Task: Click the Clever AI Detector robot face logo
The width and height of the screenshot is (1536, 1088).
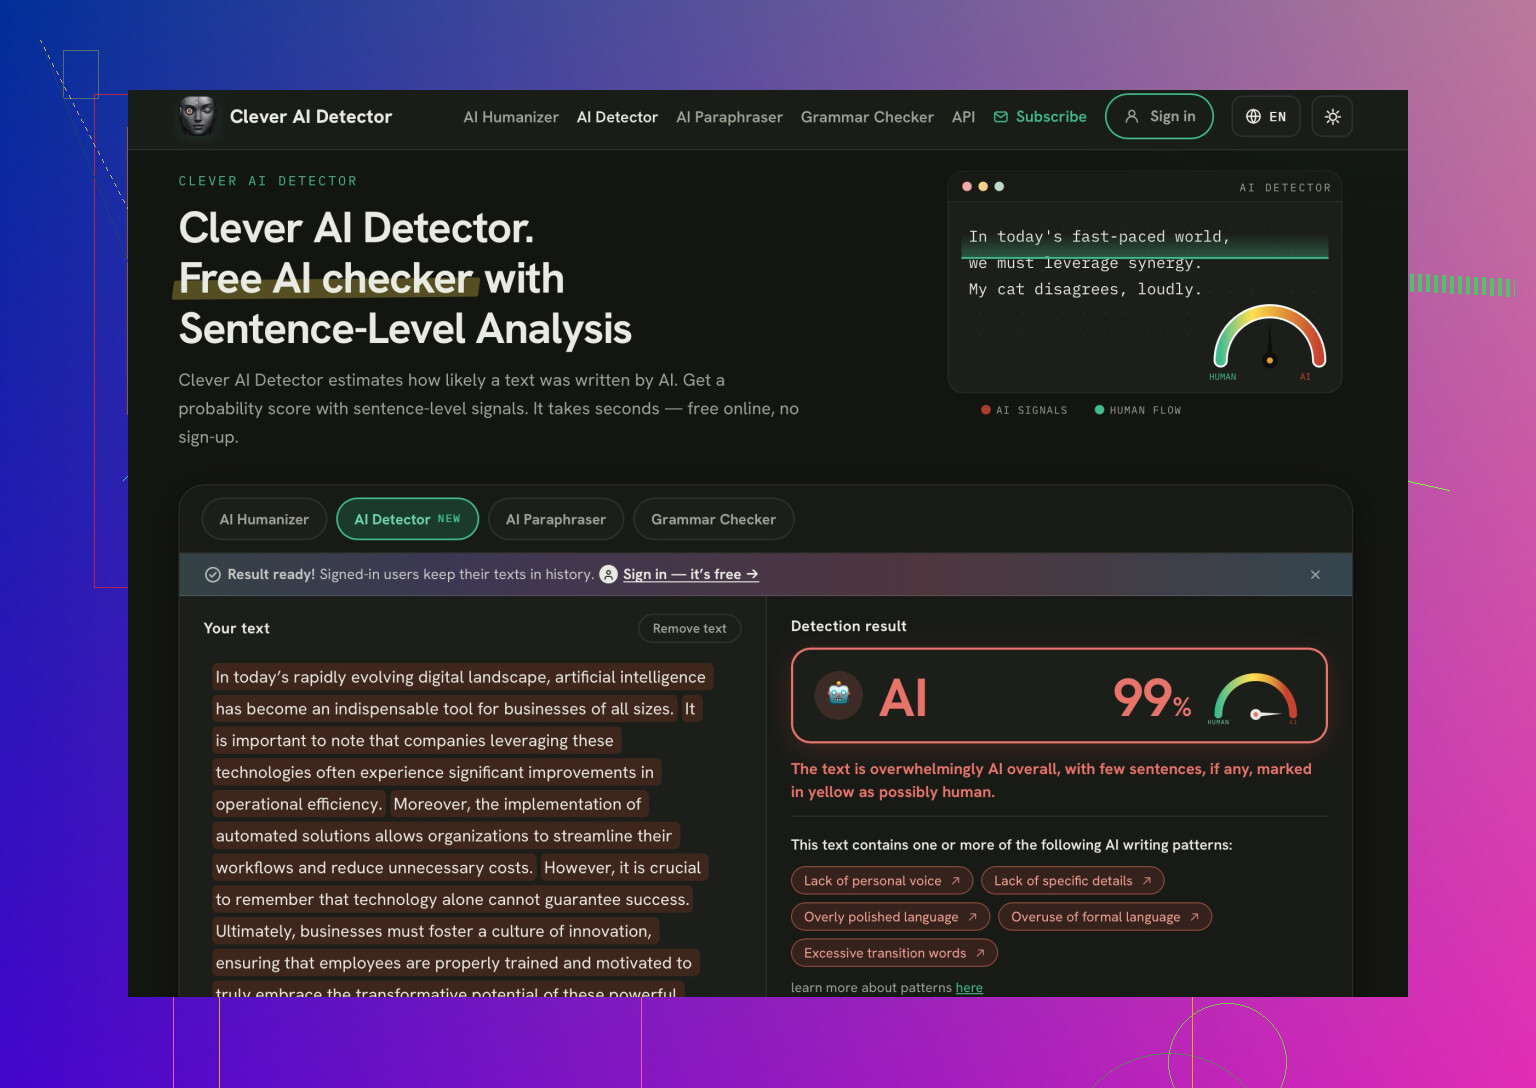Action: coord(197,116)
